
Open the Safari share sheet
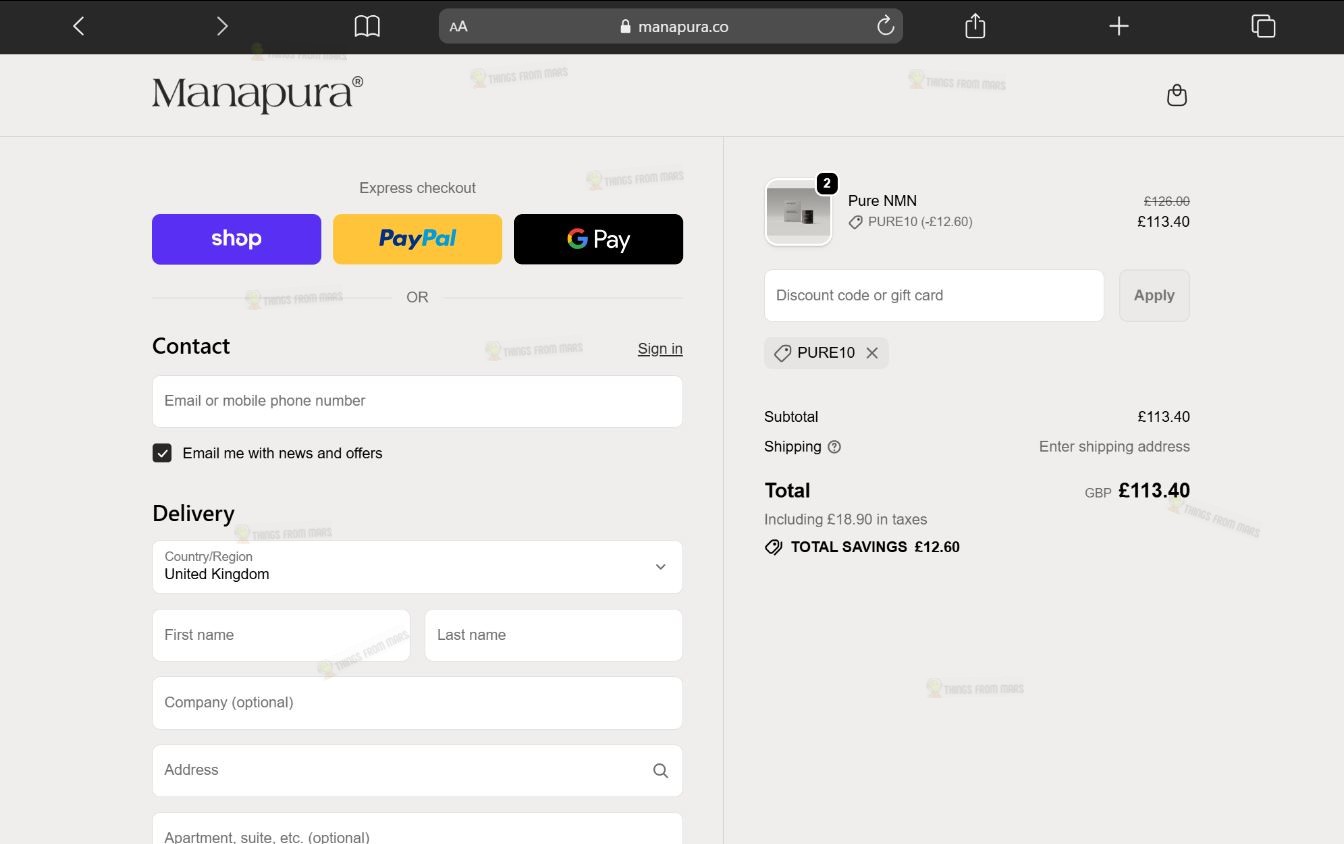coord(975,26)
